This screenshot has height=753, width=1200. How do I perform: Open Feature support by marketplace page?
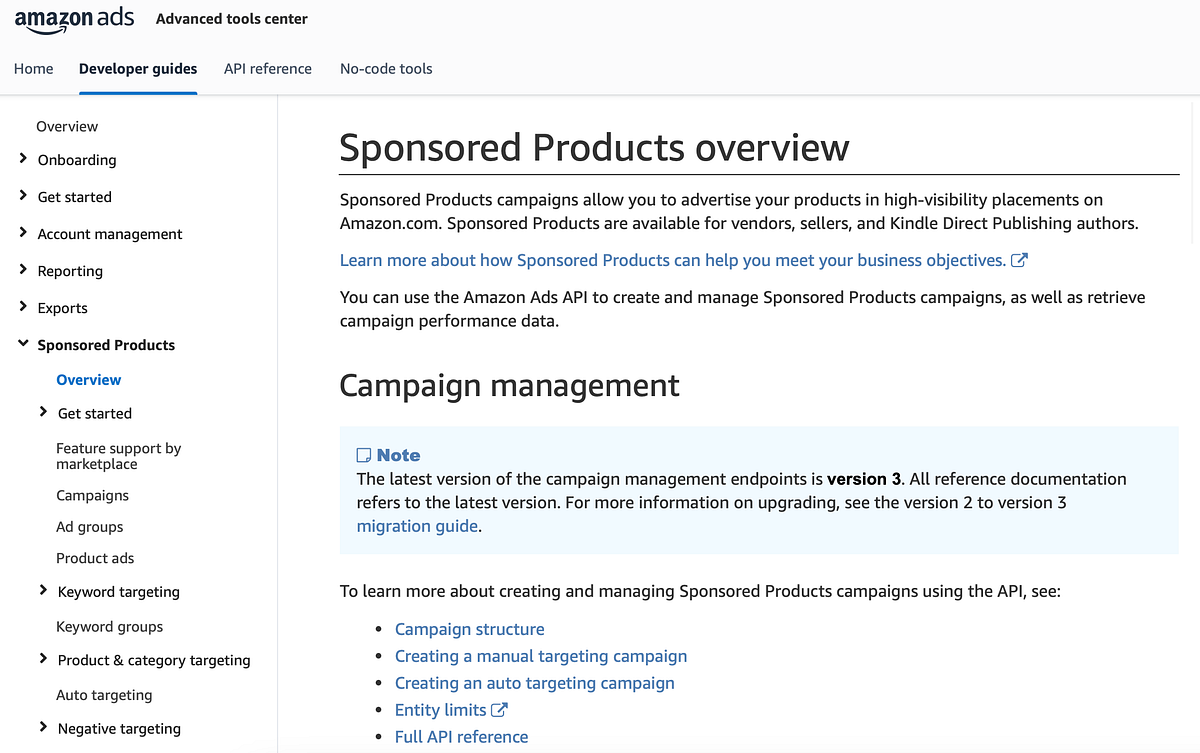tap(118, 455)
